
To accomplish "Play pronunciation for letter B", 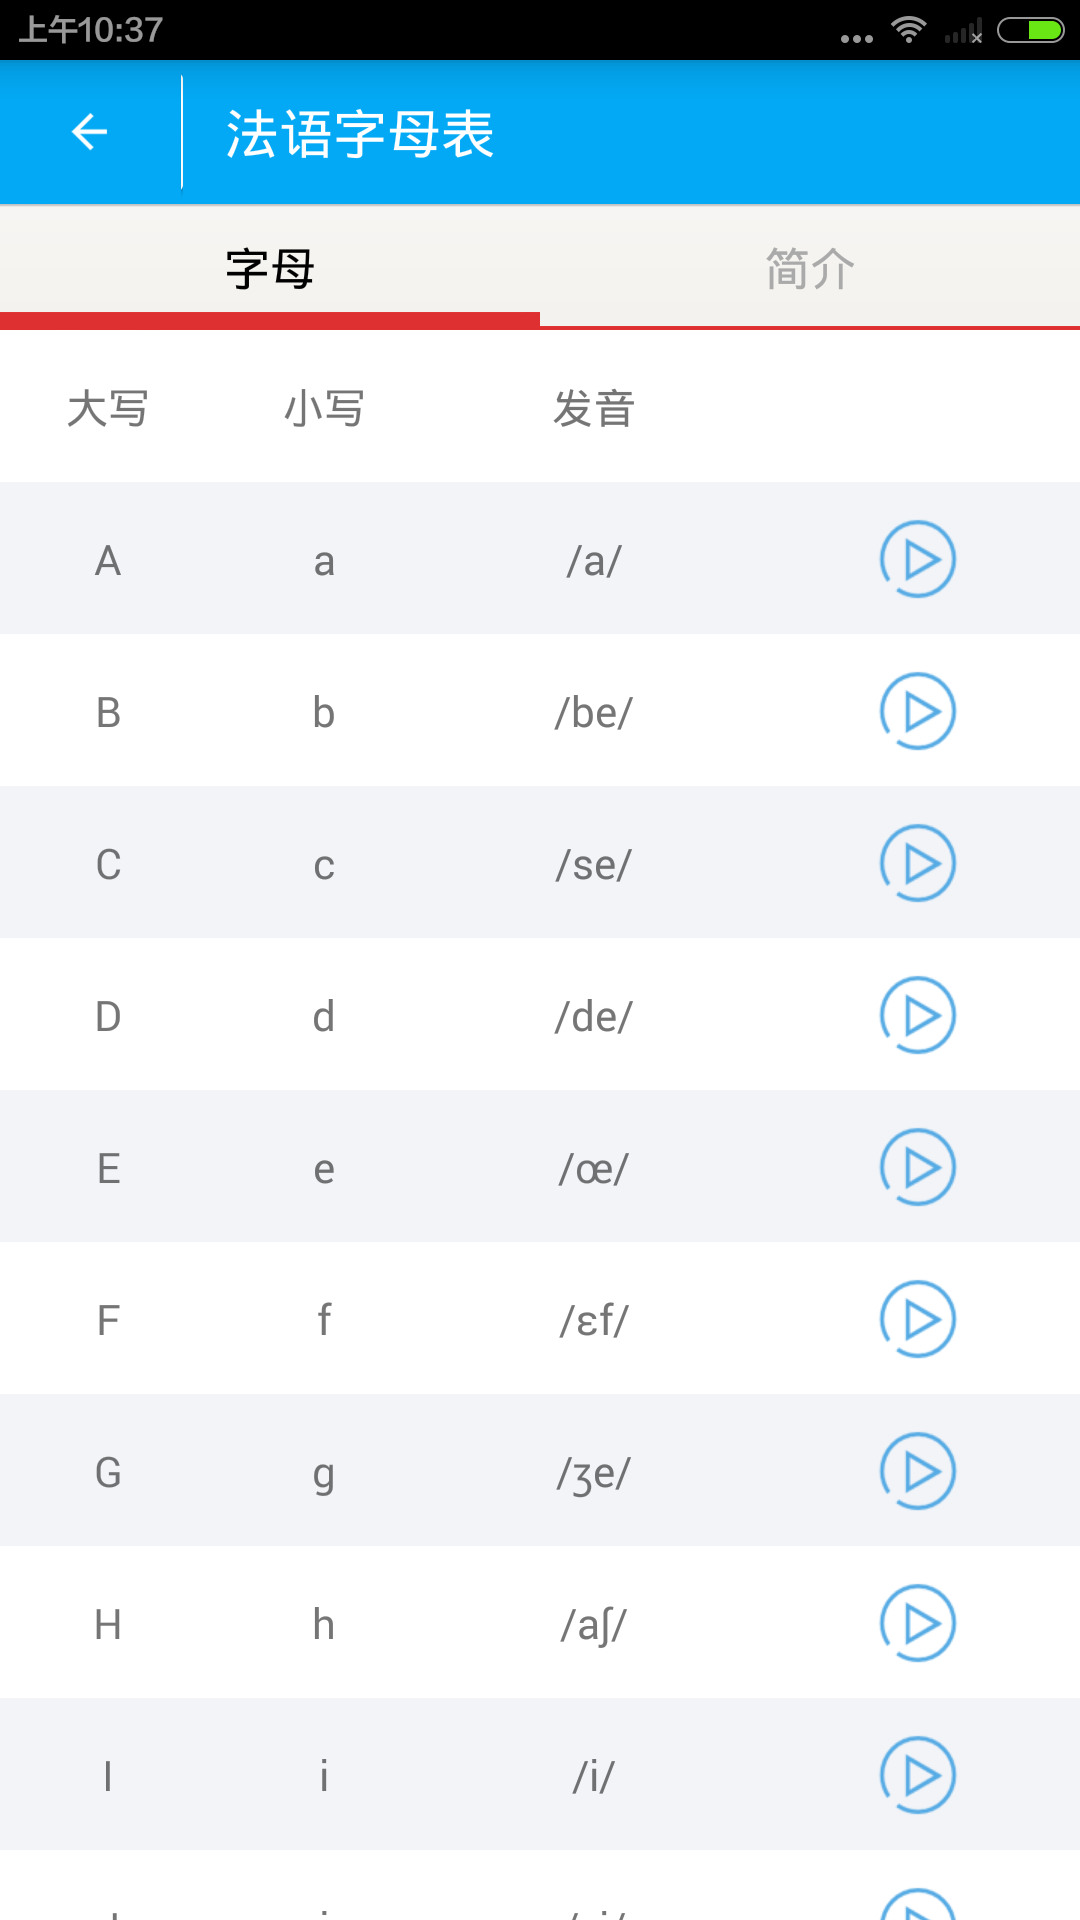I will (917, 711).
